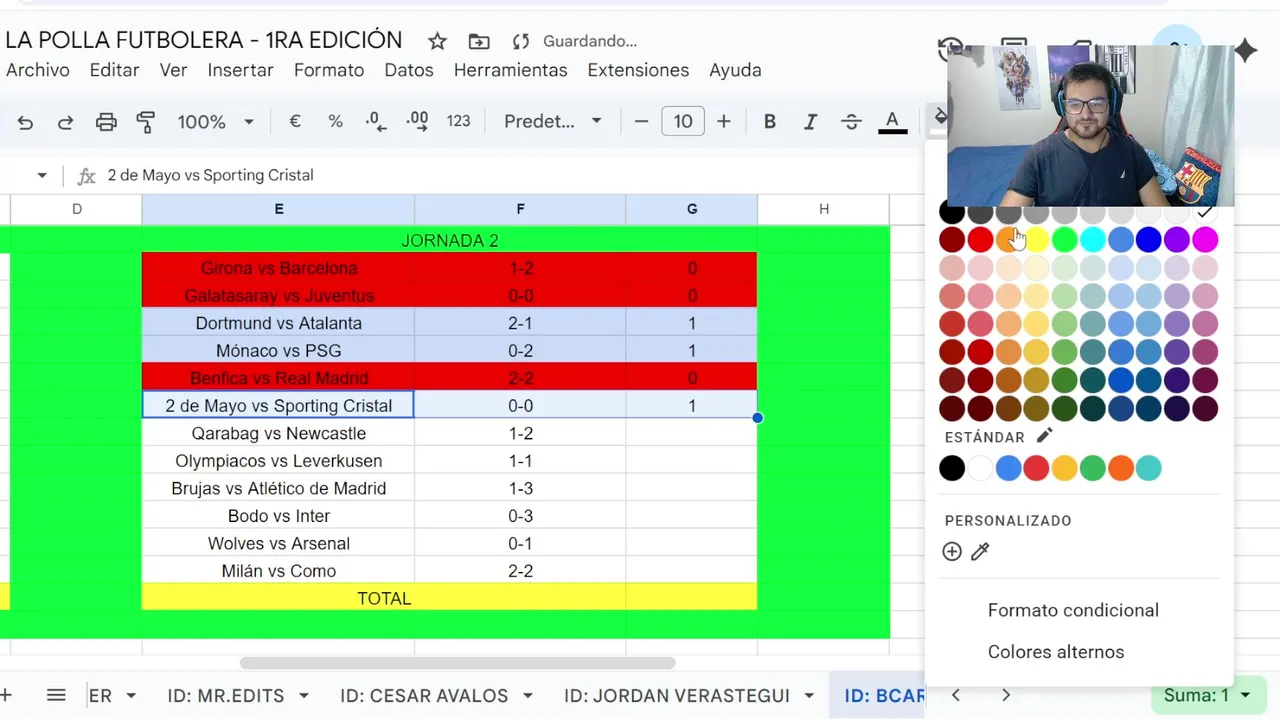Image resolution: width=1280 pixels, height=720 pixels.
Task: Select column G header
Action: click(692, 209)
